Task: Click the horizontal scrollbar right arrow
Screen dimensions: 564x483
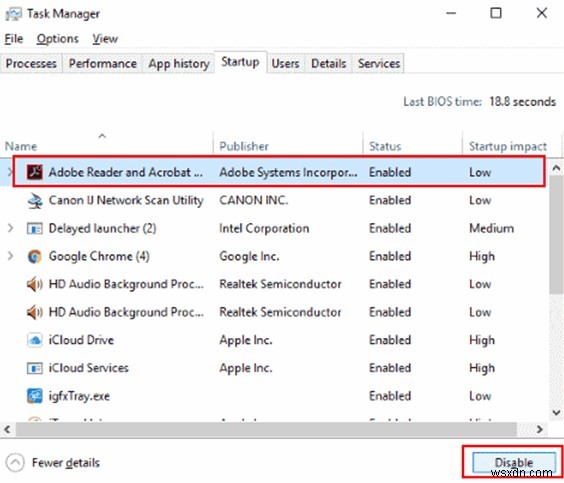Action: [x=539, y=429]
